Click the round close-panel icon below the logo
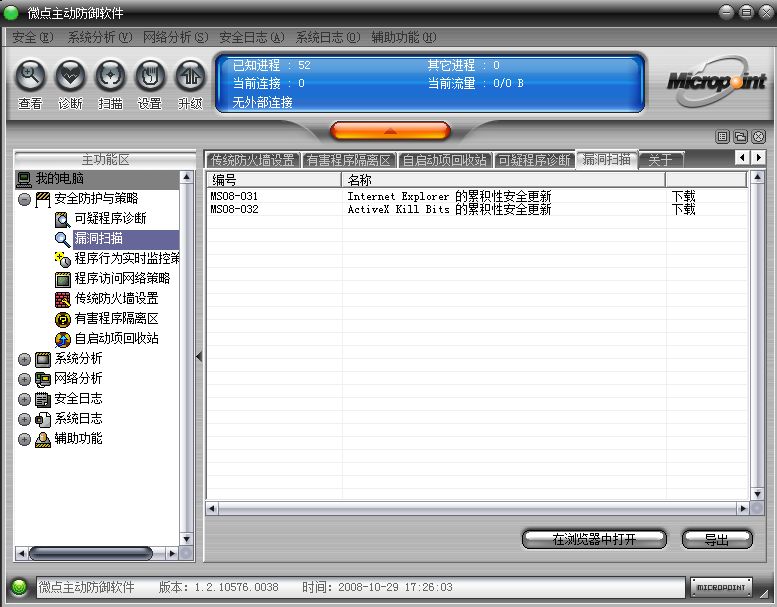The width and height of the screenshot is (777, 607). coord(759,137)
